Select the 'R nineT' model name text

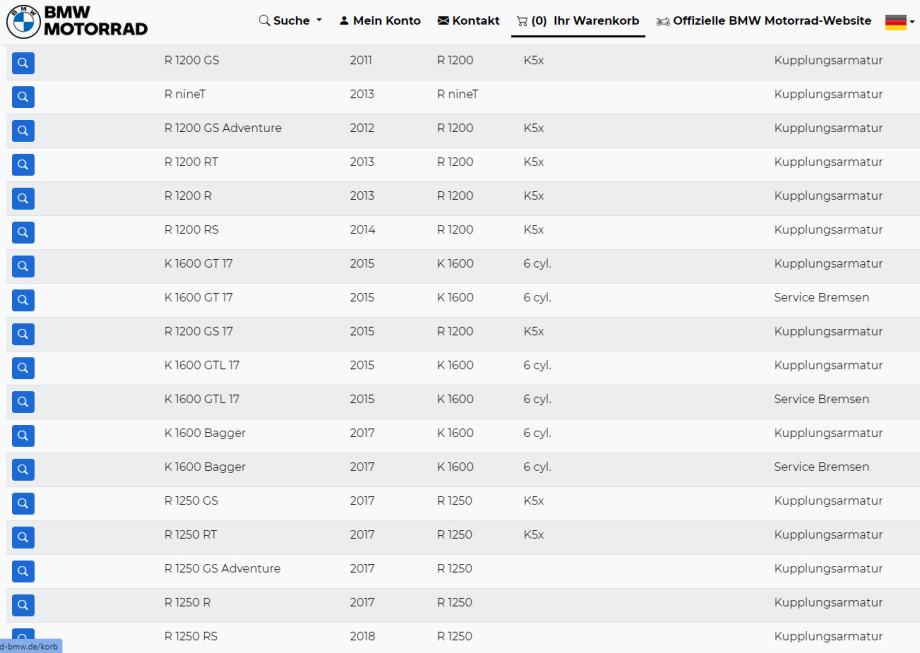[x=185, y=94]
